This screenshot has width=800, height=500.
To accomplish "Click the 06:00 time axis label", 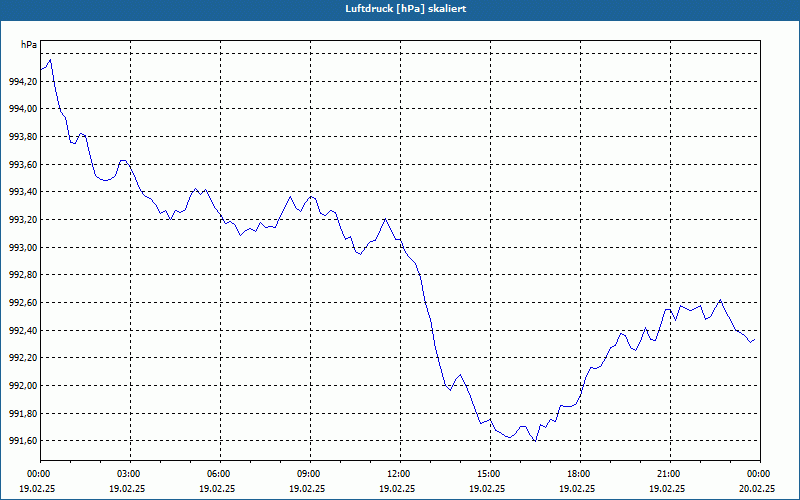I will 220,474.
